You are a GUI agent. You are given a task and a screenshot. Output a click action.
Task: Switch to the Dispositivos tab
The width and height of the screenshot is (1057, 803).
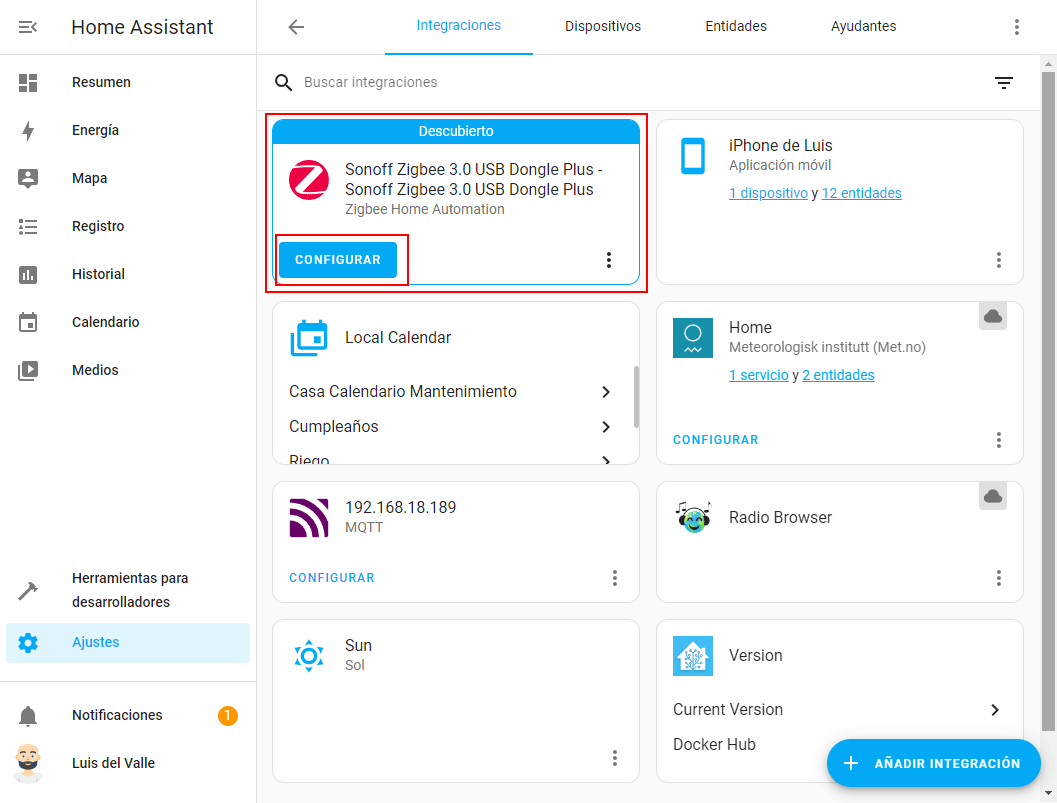coord(602,27)
